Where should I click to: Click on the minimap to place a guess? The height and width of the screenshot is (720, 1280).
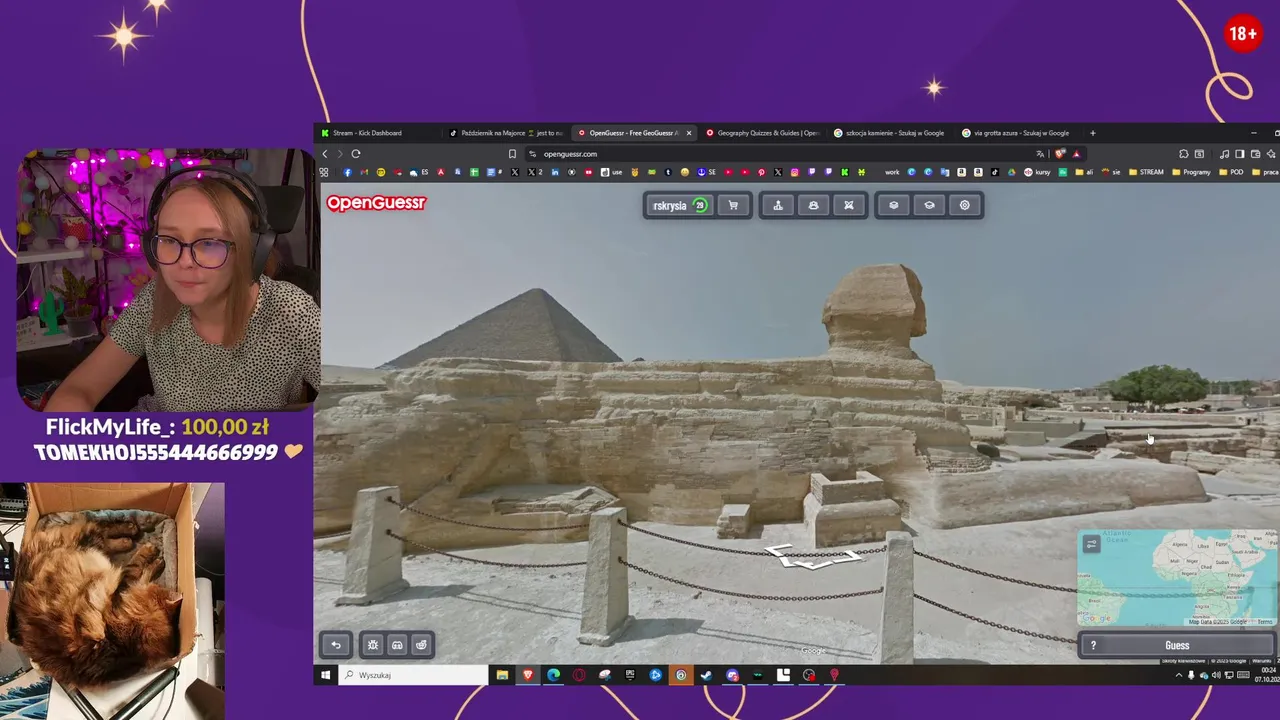click(1177, 578)
